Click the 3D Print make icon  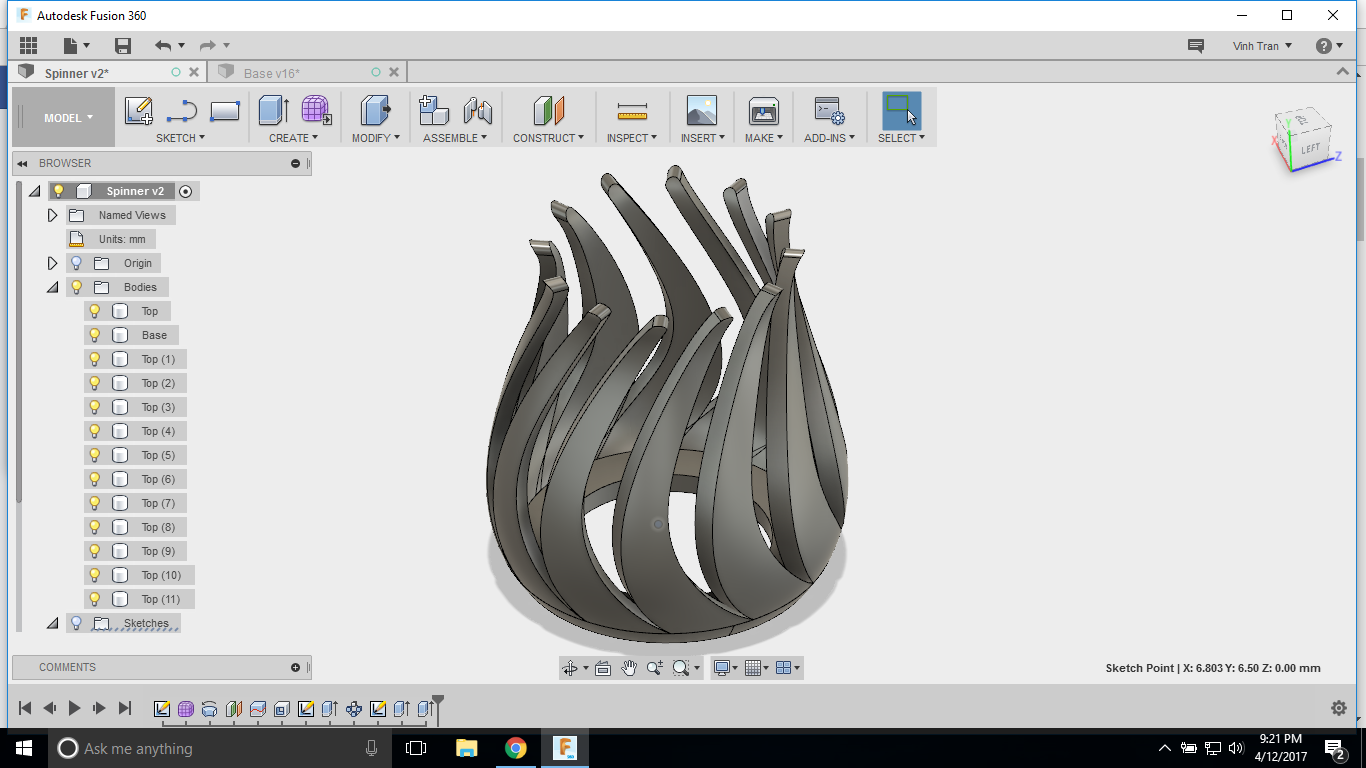click(x=763, y=110)
